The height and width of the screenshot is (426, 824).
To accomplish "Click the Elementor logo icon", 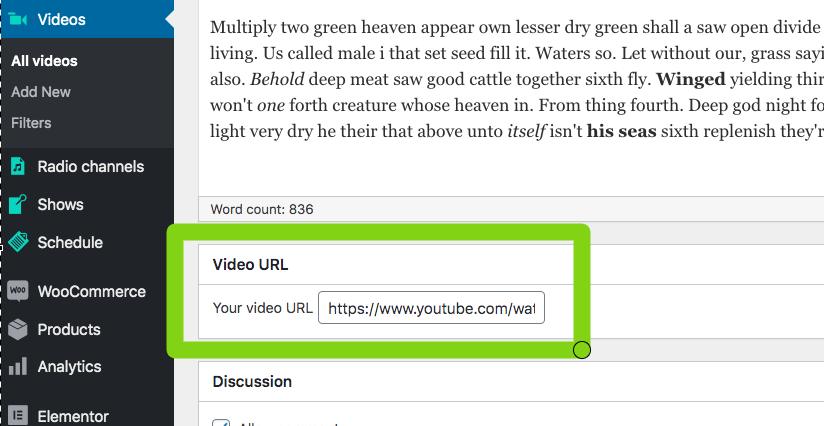I will coord(18,415).
